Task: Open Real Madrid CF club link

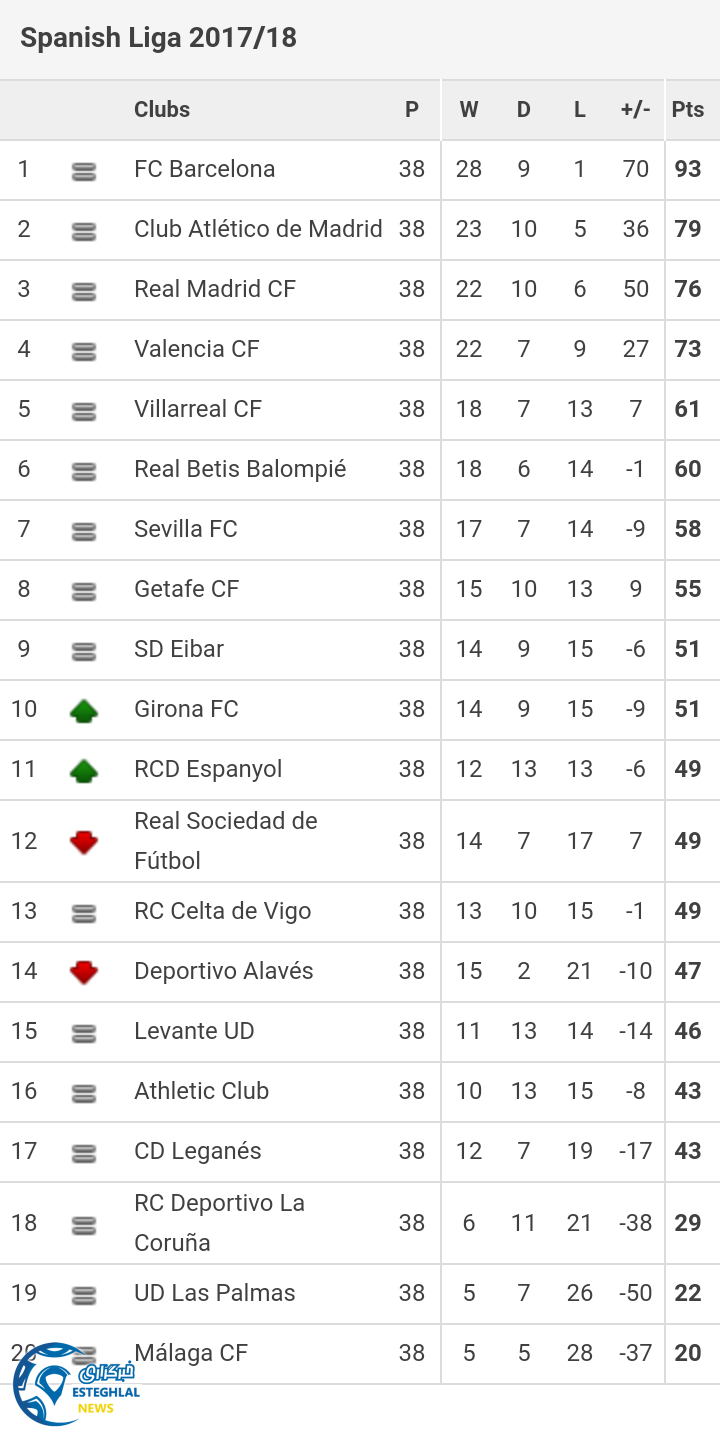Action: pyautogui.click(x=215, y=289)
